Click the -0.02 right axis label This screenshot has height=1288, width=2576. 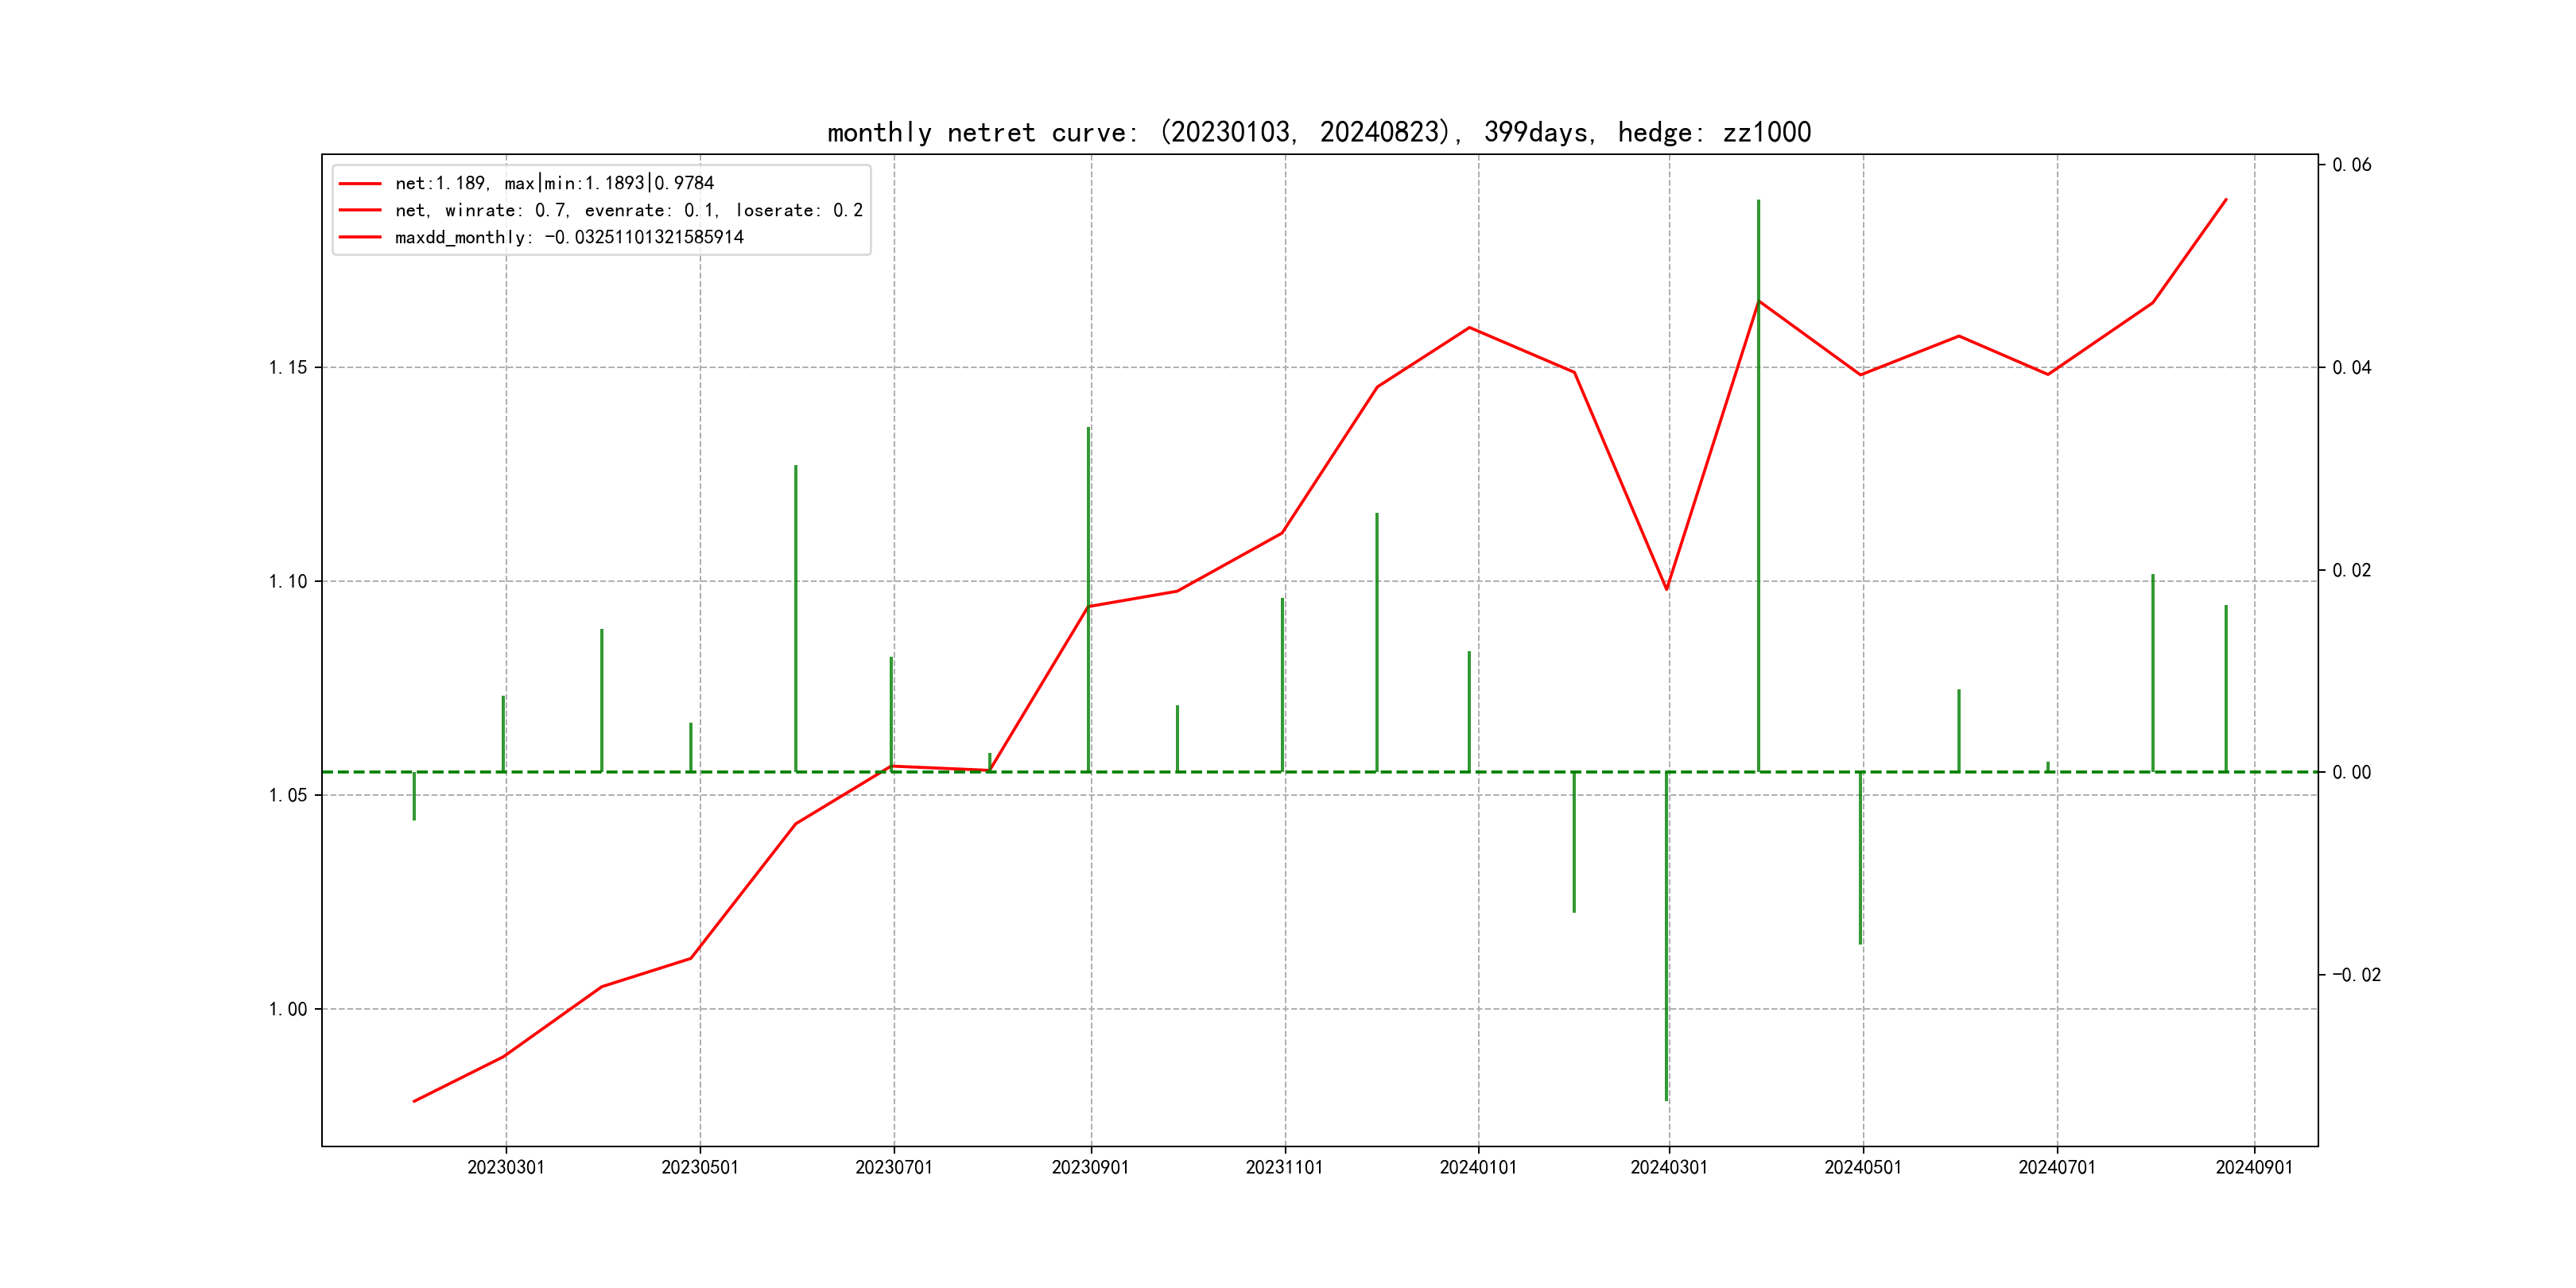2356,975
